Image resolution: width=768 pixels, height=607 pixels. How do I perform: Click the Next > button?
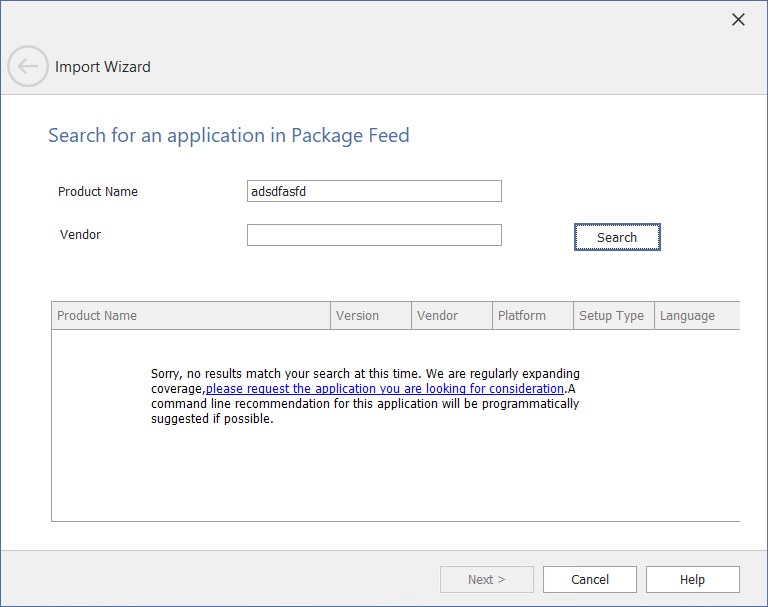click(486, 579)
